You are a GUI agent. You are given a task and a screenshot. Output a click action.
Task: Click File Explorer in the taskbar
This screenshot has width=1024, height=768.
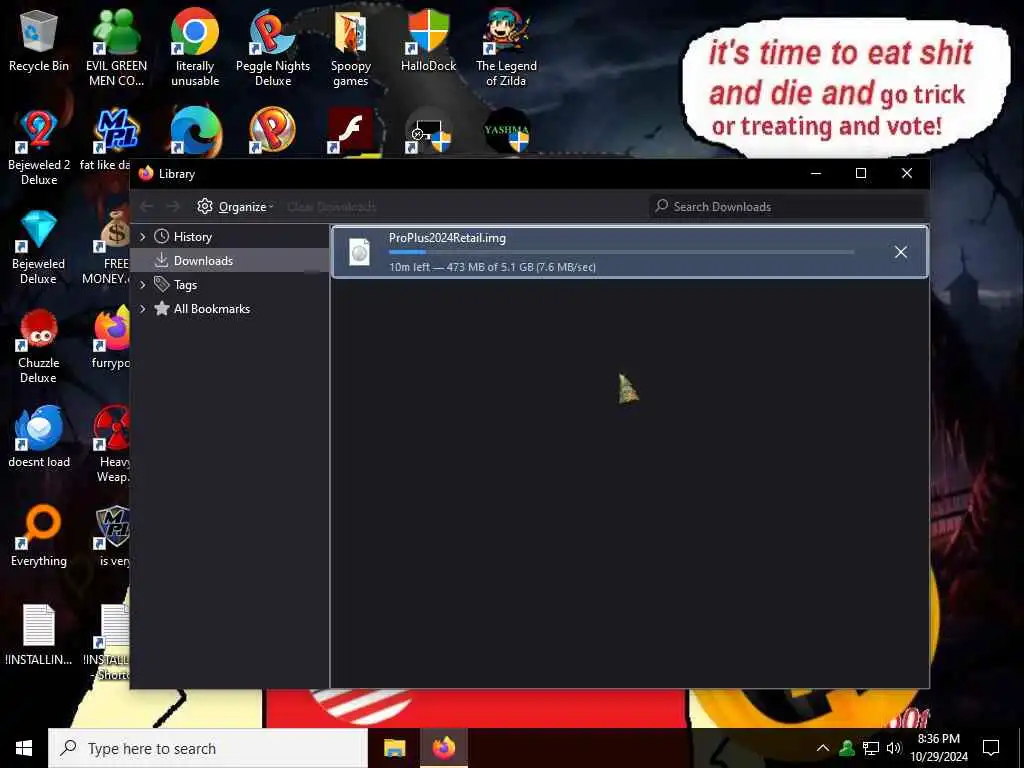(x=394, y=748)
